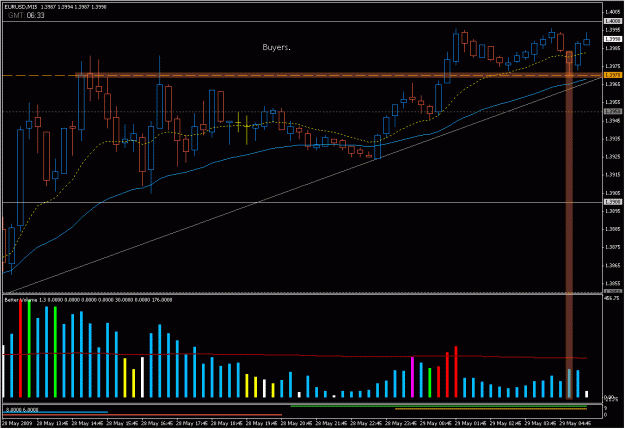
Task: Click the 29 May 00:45 time label
Action: tap(435, 423)
